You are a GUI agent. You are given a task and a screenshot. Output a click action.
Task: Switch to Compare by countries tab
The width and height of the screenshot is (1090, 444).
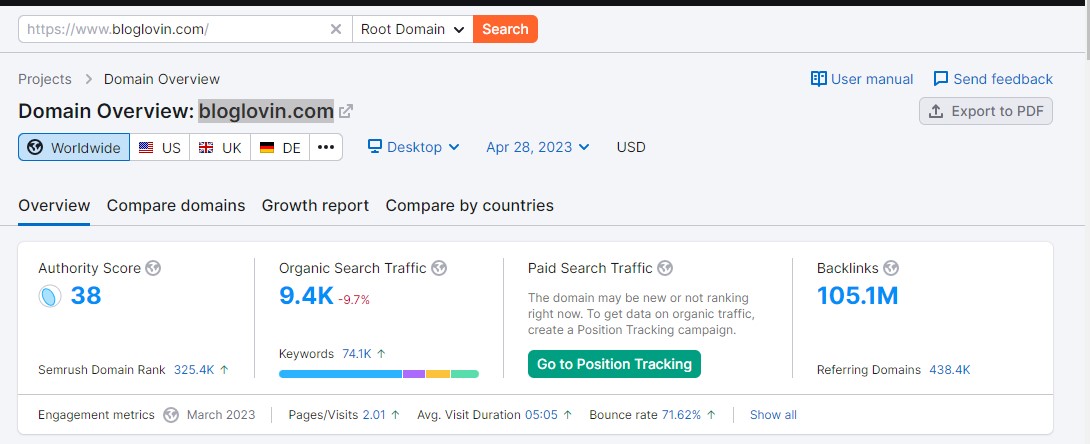[470, 206]
